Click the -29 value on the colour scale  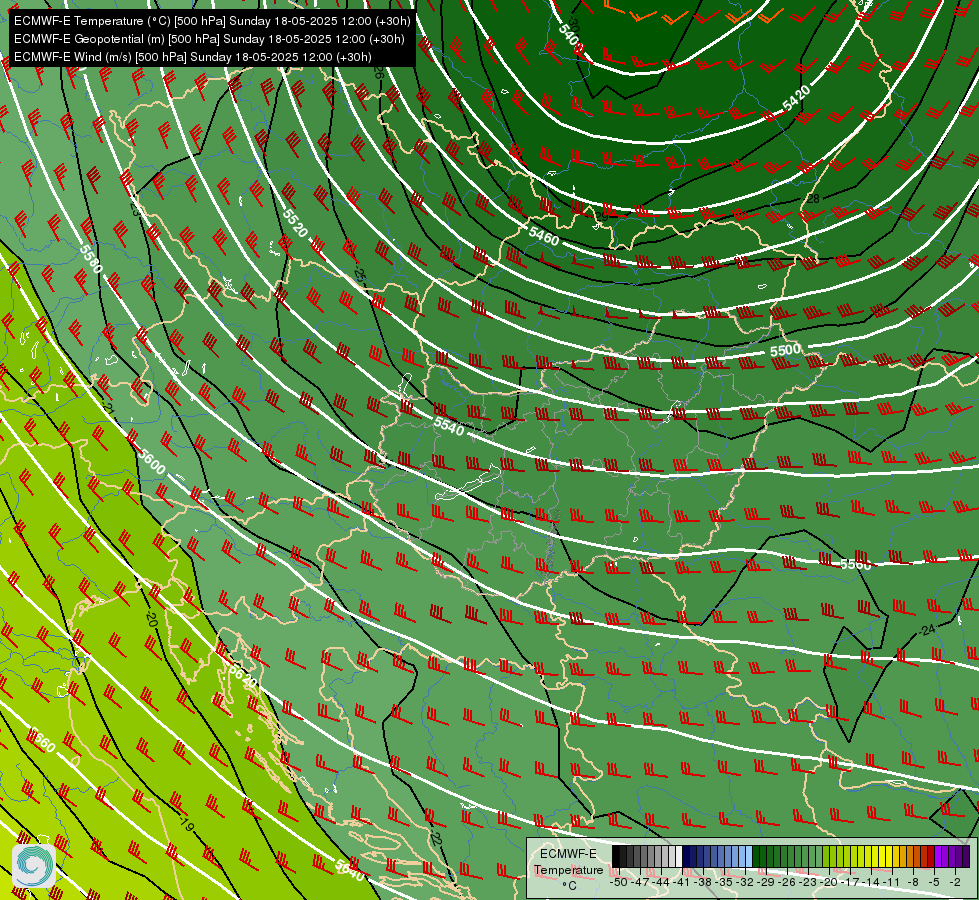tap(767, 882)
